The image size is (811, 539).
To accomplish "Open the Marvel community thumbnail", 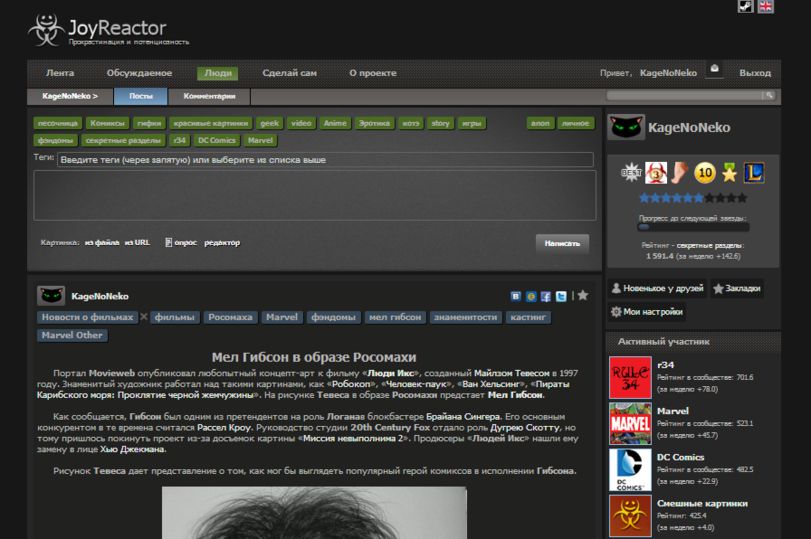I will click(630, 424).
